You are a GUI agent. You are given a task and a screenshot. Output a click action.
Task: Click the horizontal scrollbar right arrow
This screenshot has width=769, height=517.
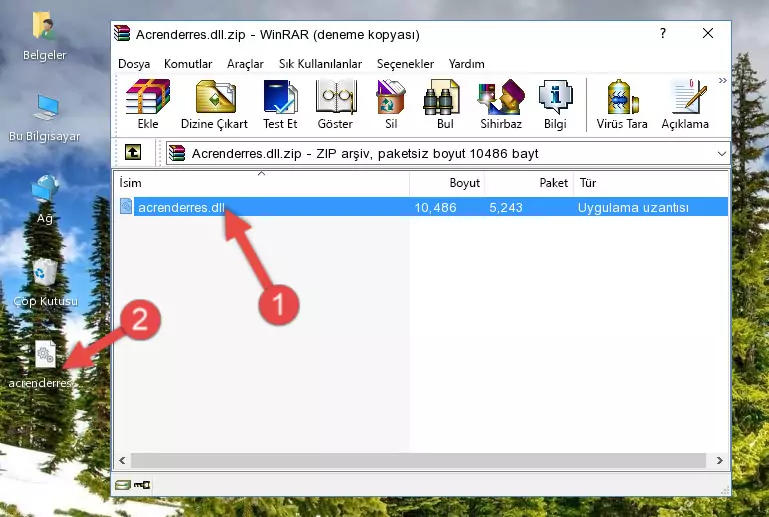tap(719, 460)
